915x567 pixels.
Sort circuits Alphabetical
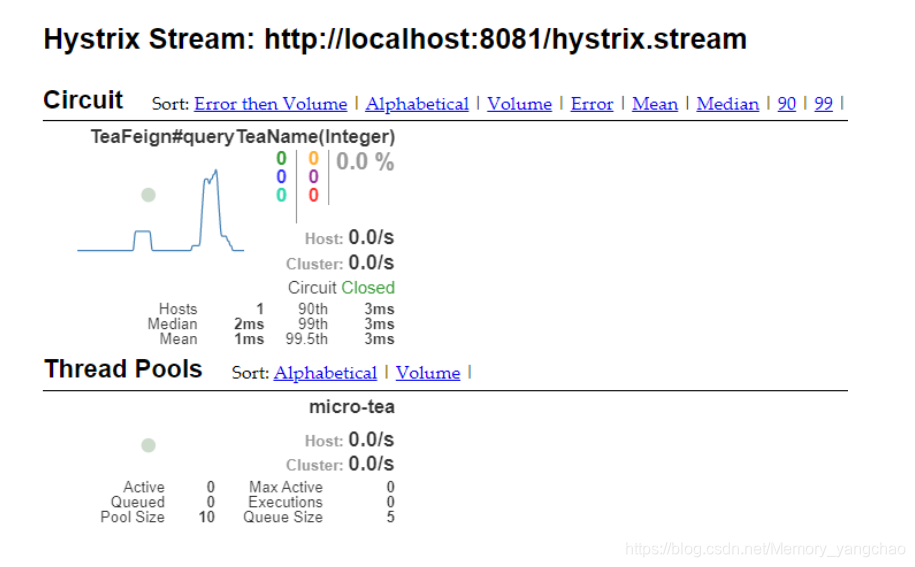[x=417, y=104]
